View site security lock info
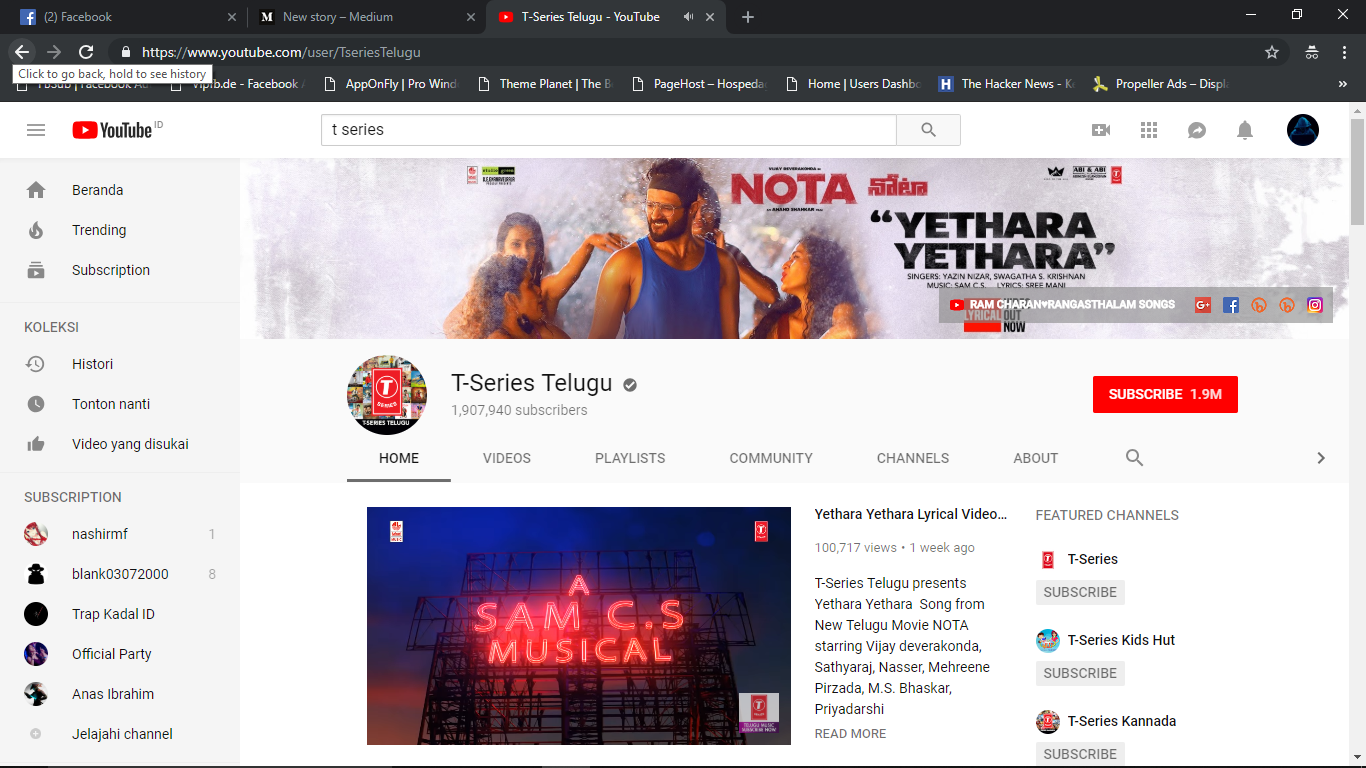This screenshot has height=768, width=1366. pyautogui.click(x=125, y=52)
